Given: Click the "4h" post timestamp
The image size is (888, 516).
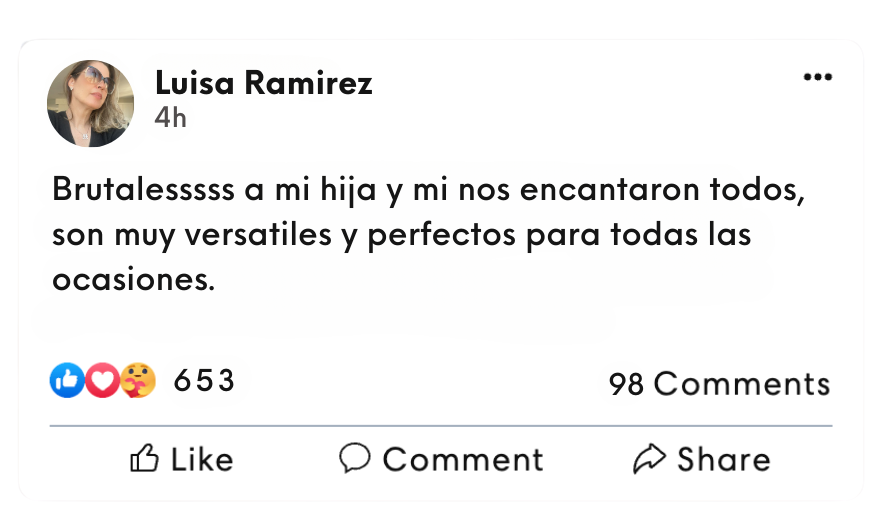Looking at the screenshot, I should (170, 118).
